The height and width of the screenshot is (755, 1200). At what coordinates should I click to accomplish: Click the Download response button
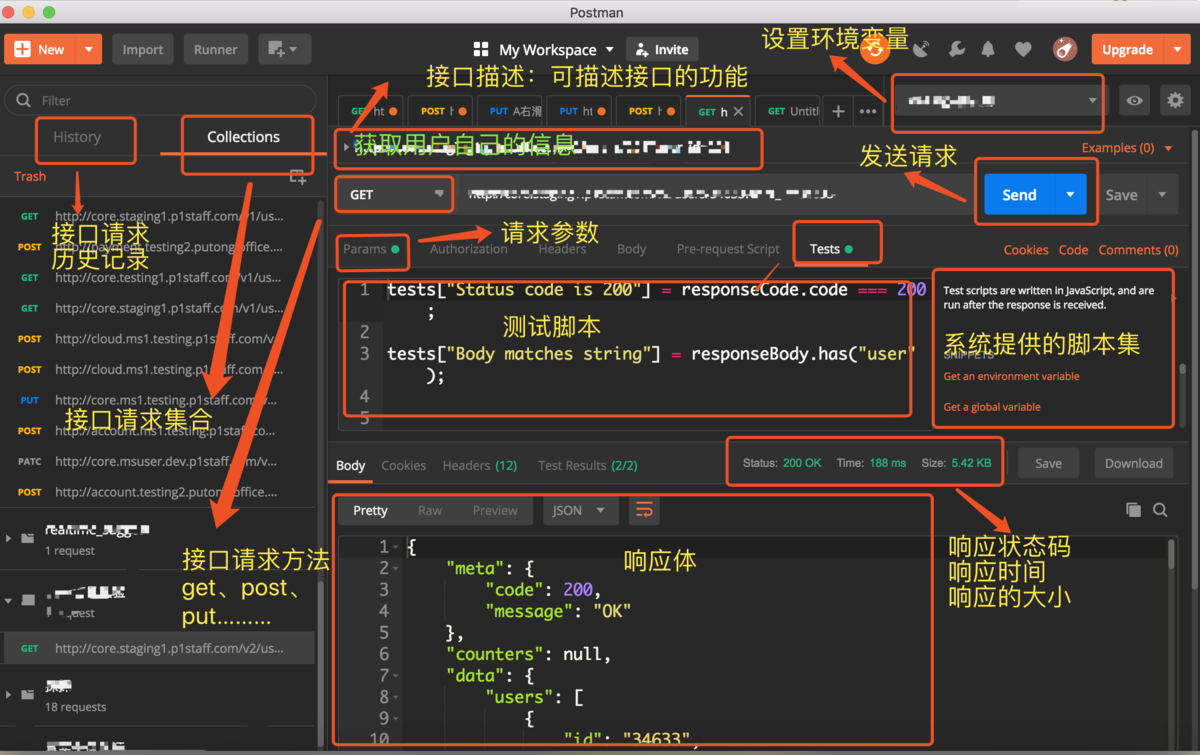pos(1133,463)
